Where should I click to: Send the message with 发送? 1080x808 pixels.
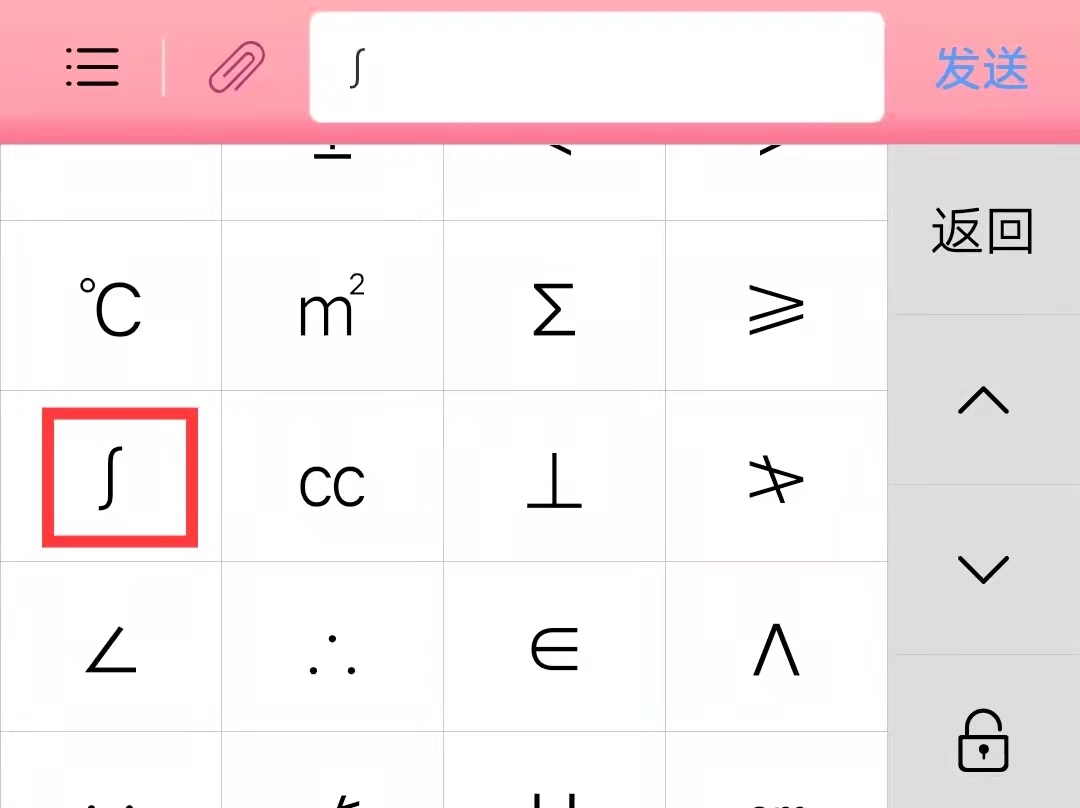point(982,68)
